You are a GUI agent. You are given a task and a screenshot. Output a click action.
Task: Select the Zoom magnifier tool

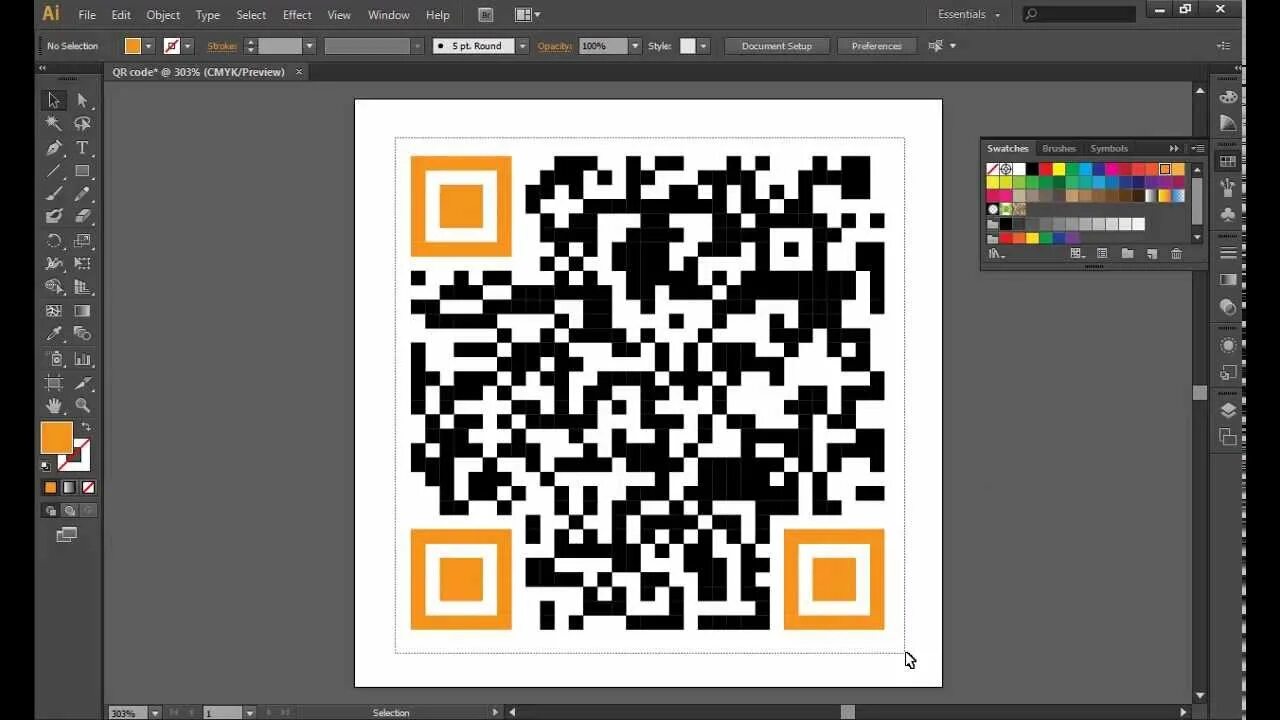pos(83,406)
